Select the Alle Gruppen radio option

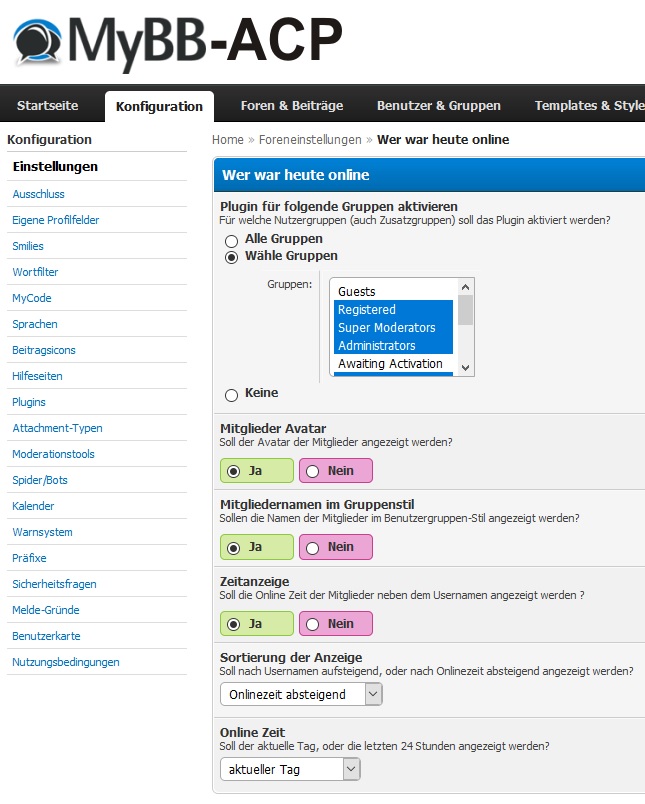pyautogui.click(x=232, y=240)
